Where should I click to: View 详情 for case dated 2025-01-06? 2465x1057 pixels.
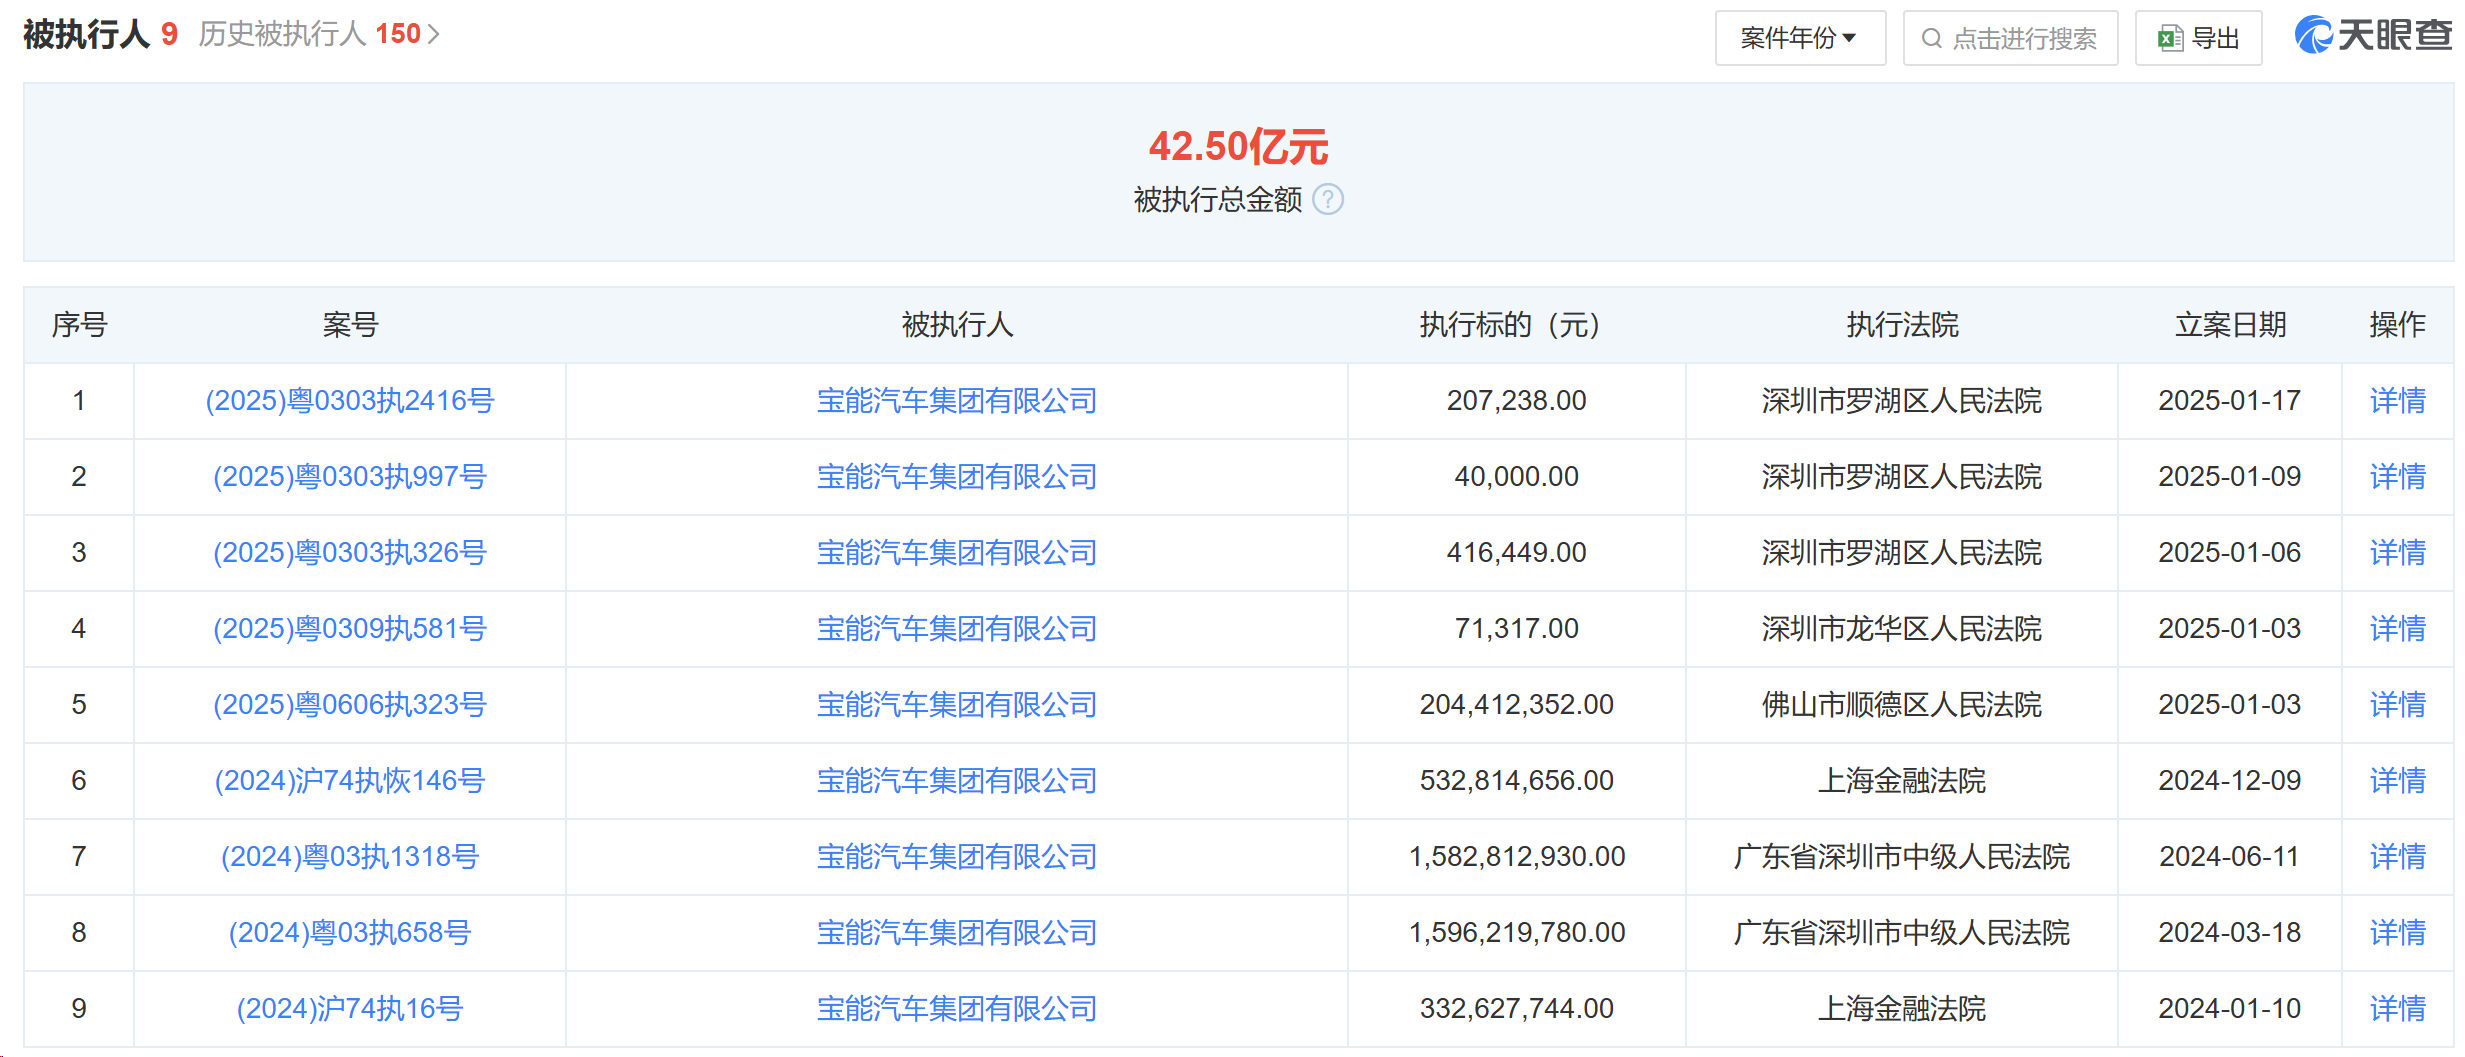2398,553
